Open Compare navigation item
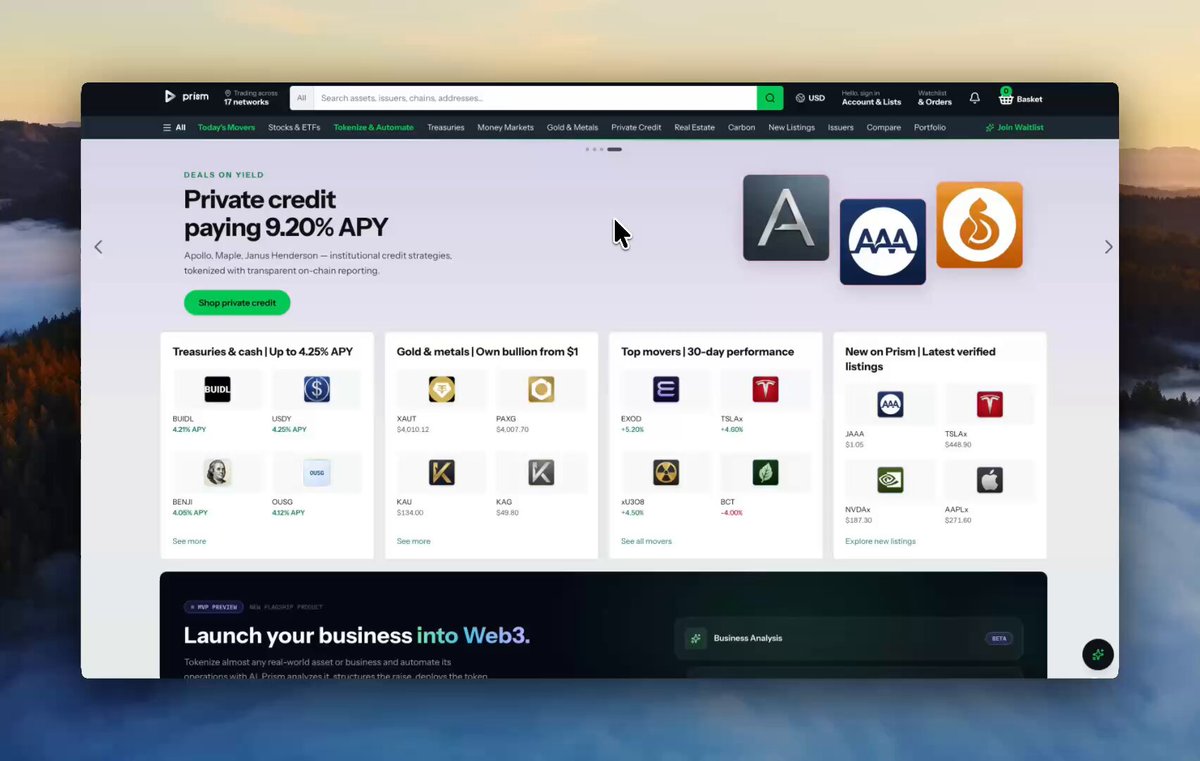 click(884, 128)
